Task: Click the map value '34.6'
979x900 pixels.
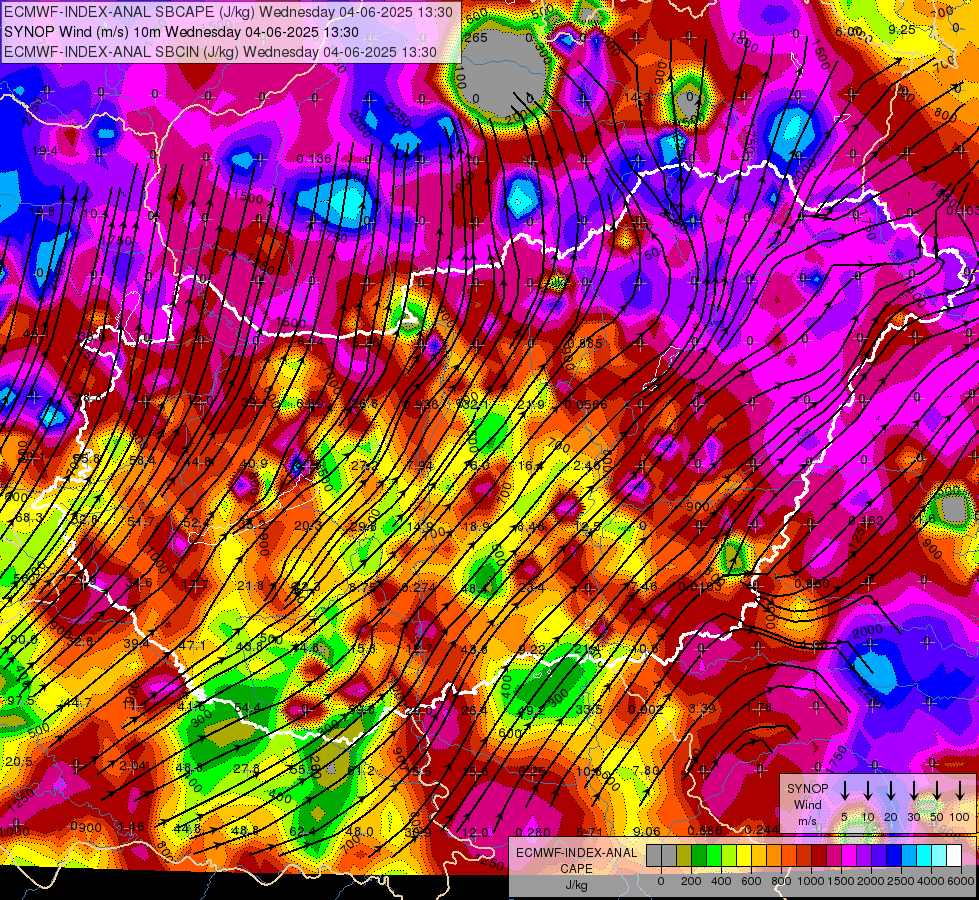Action: (x=139, y=583)
